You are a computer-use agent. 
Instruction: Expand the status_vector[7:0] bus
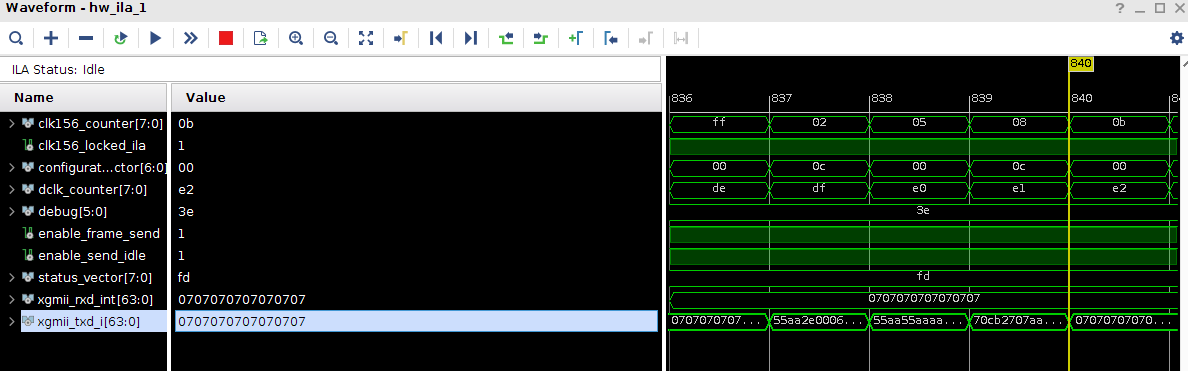[11, 277]
